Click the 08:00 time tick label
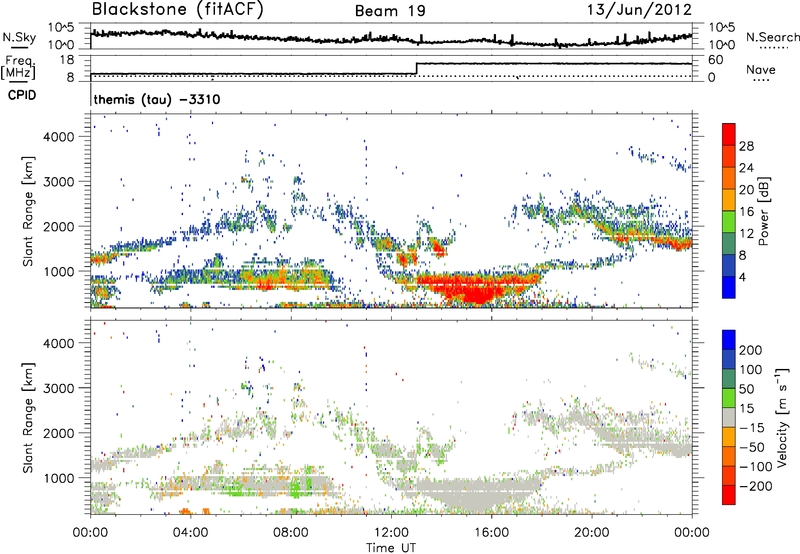The width and height of the screenshot is (800, 554). tap(291, 533)
